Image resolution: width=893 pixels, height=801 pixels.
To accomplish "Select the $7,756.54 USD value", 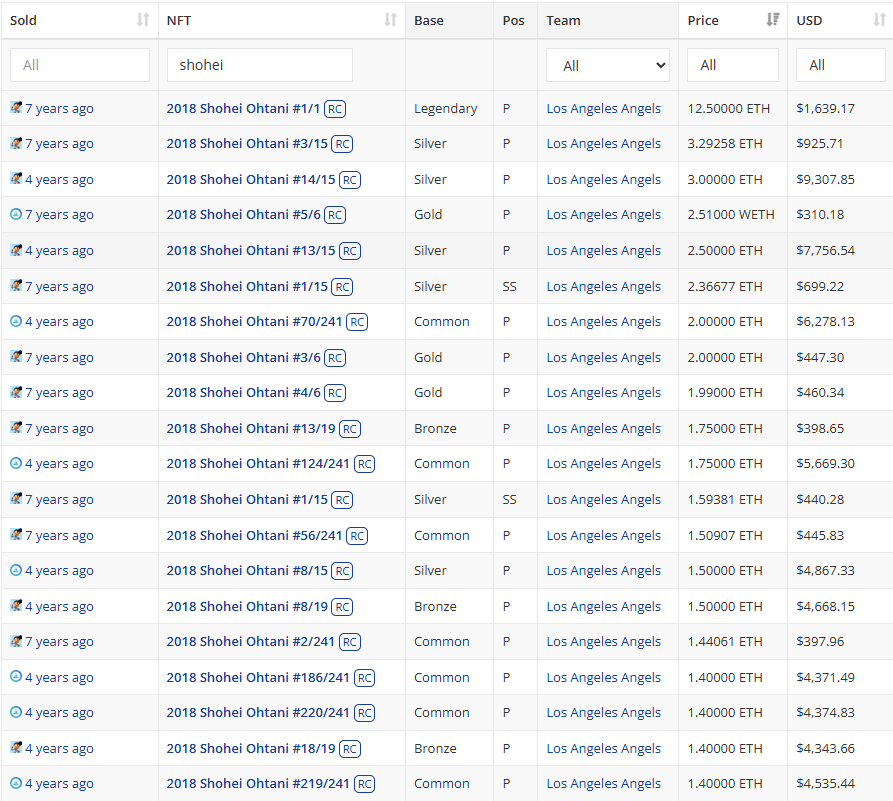I will (x=825, y=250).
